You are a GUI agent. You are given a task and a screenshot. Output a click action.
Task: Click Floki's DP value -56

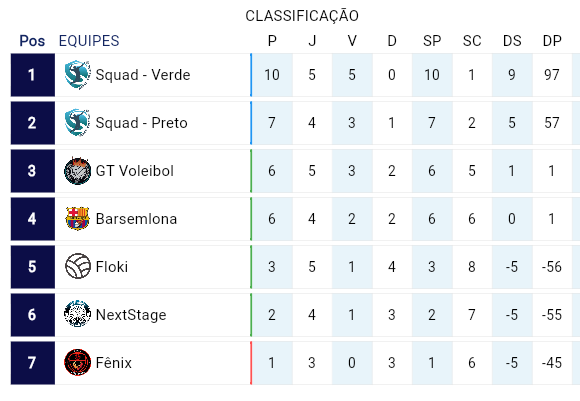[552, 267]
